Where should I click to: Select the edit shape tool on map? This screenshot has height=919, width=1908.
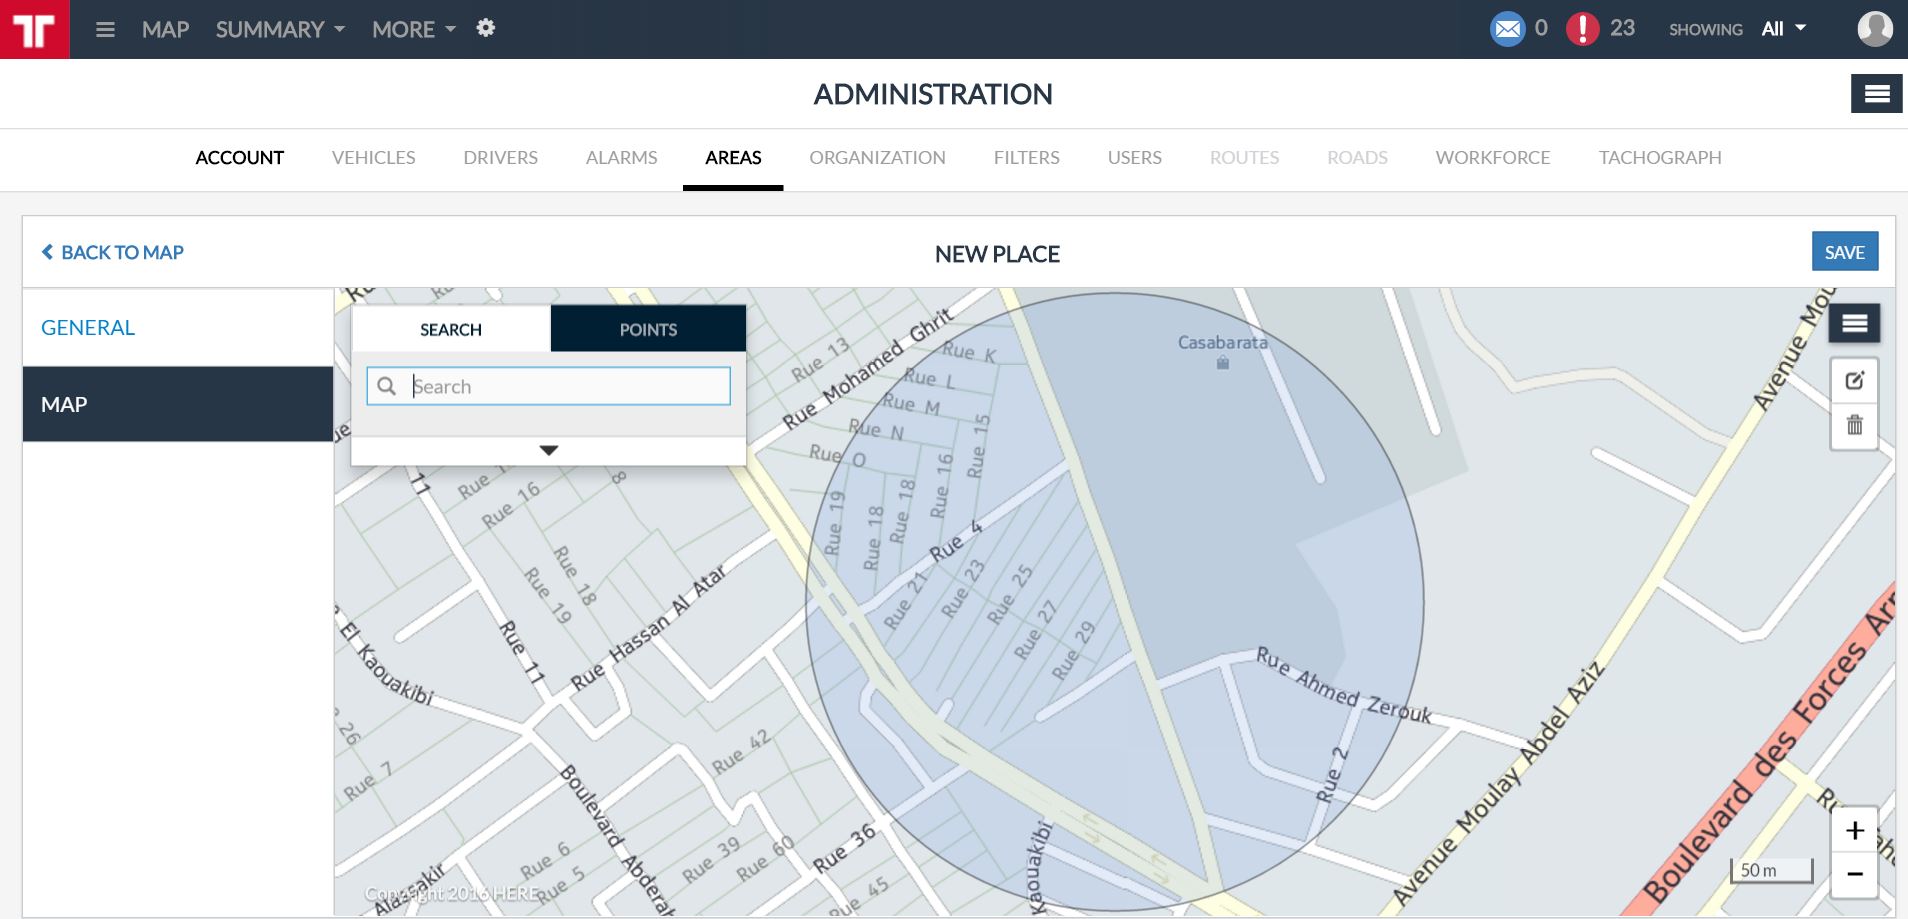point(1854,381)
